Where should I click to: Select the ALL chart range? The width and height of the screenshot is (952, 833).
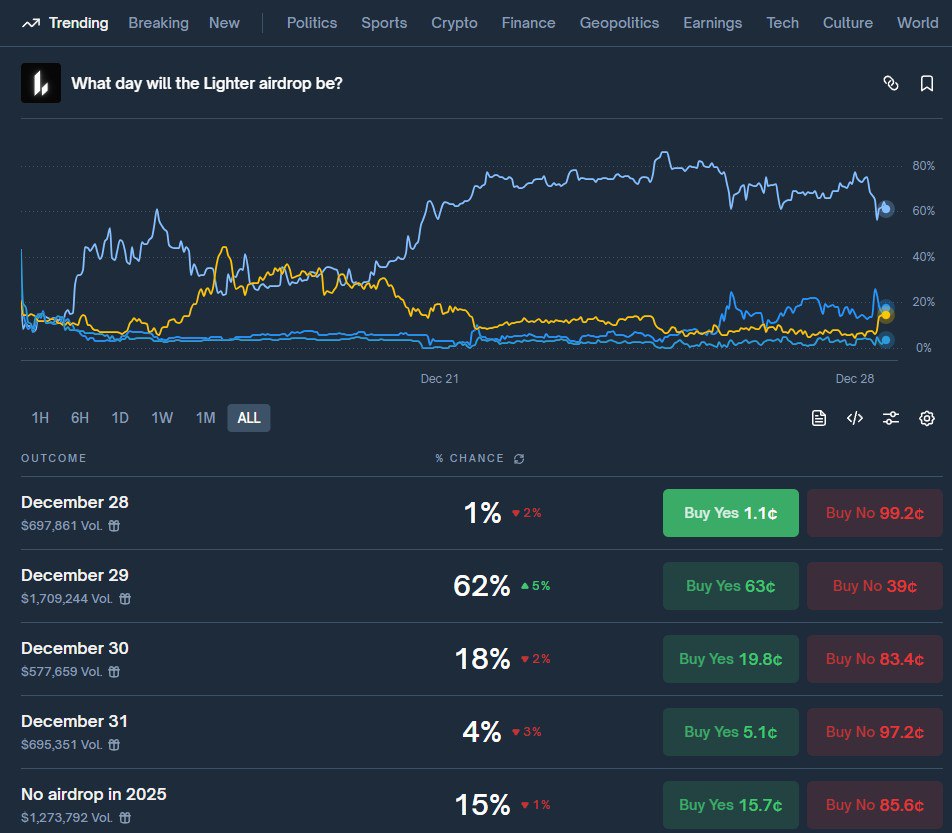click(249, 418)
